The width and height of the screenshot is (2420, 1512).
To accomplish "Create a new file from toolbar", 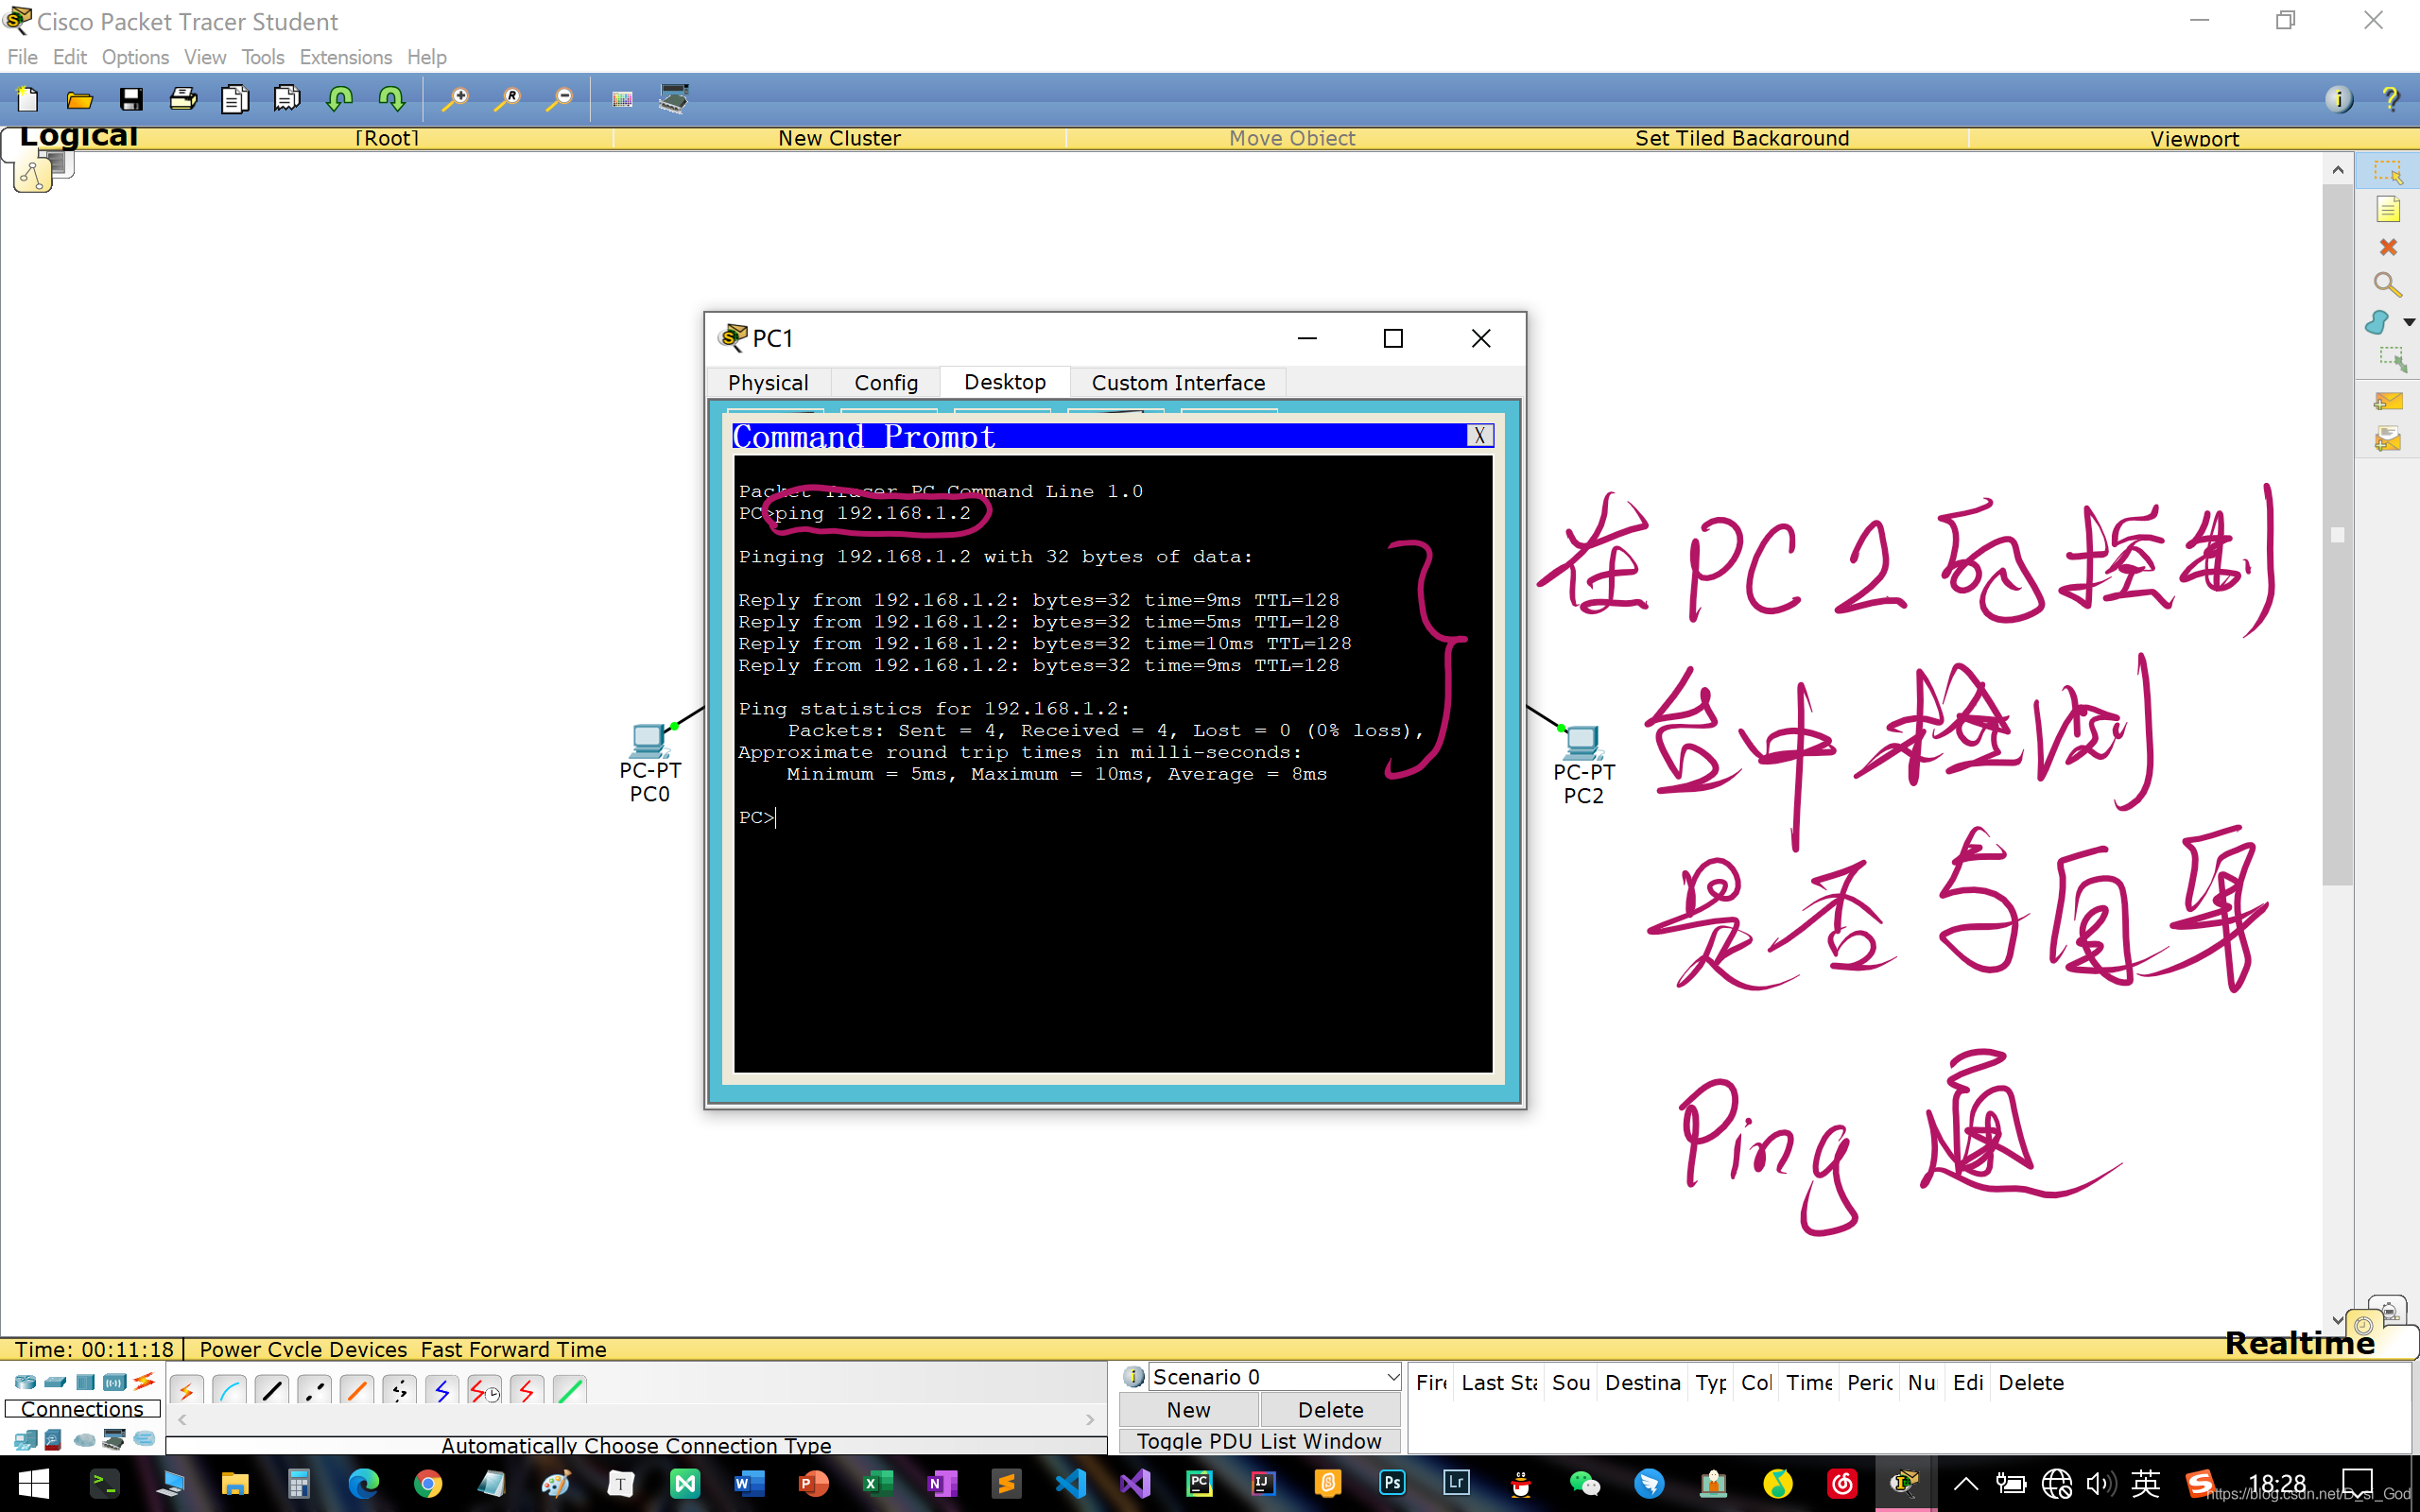I will tap(28, 99).
